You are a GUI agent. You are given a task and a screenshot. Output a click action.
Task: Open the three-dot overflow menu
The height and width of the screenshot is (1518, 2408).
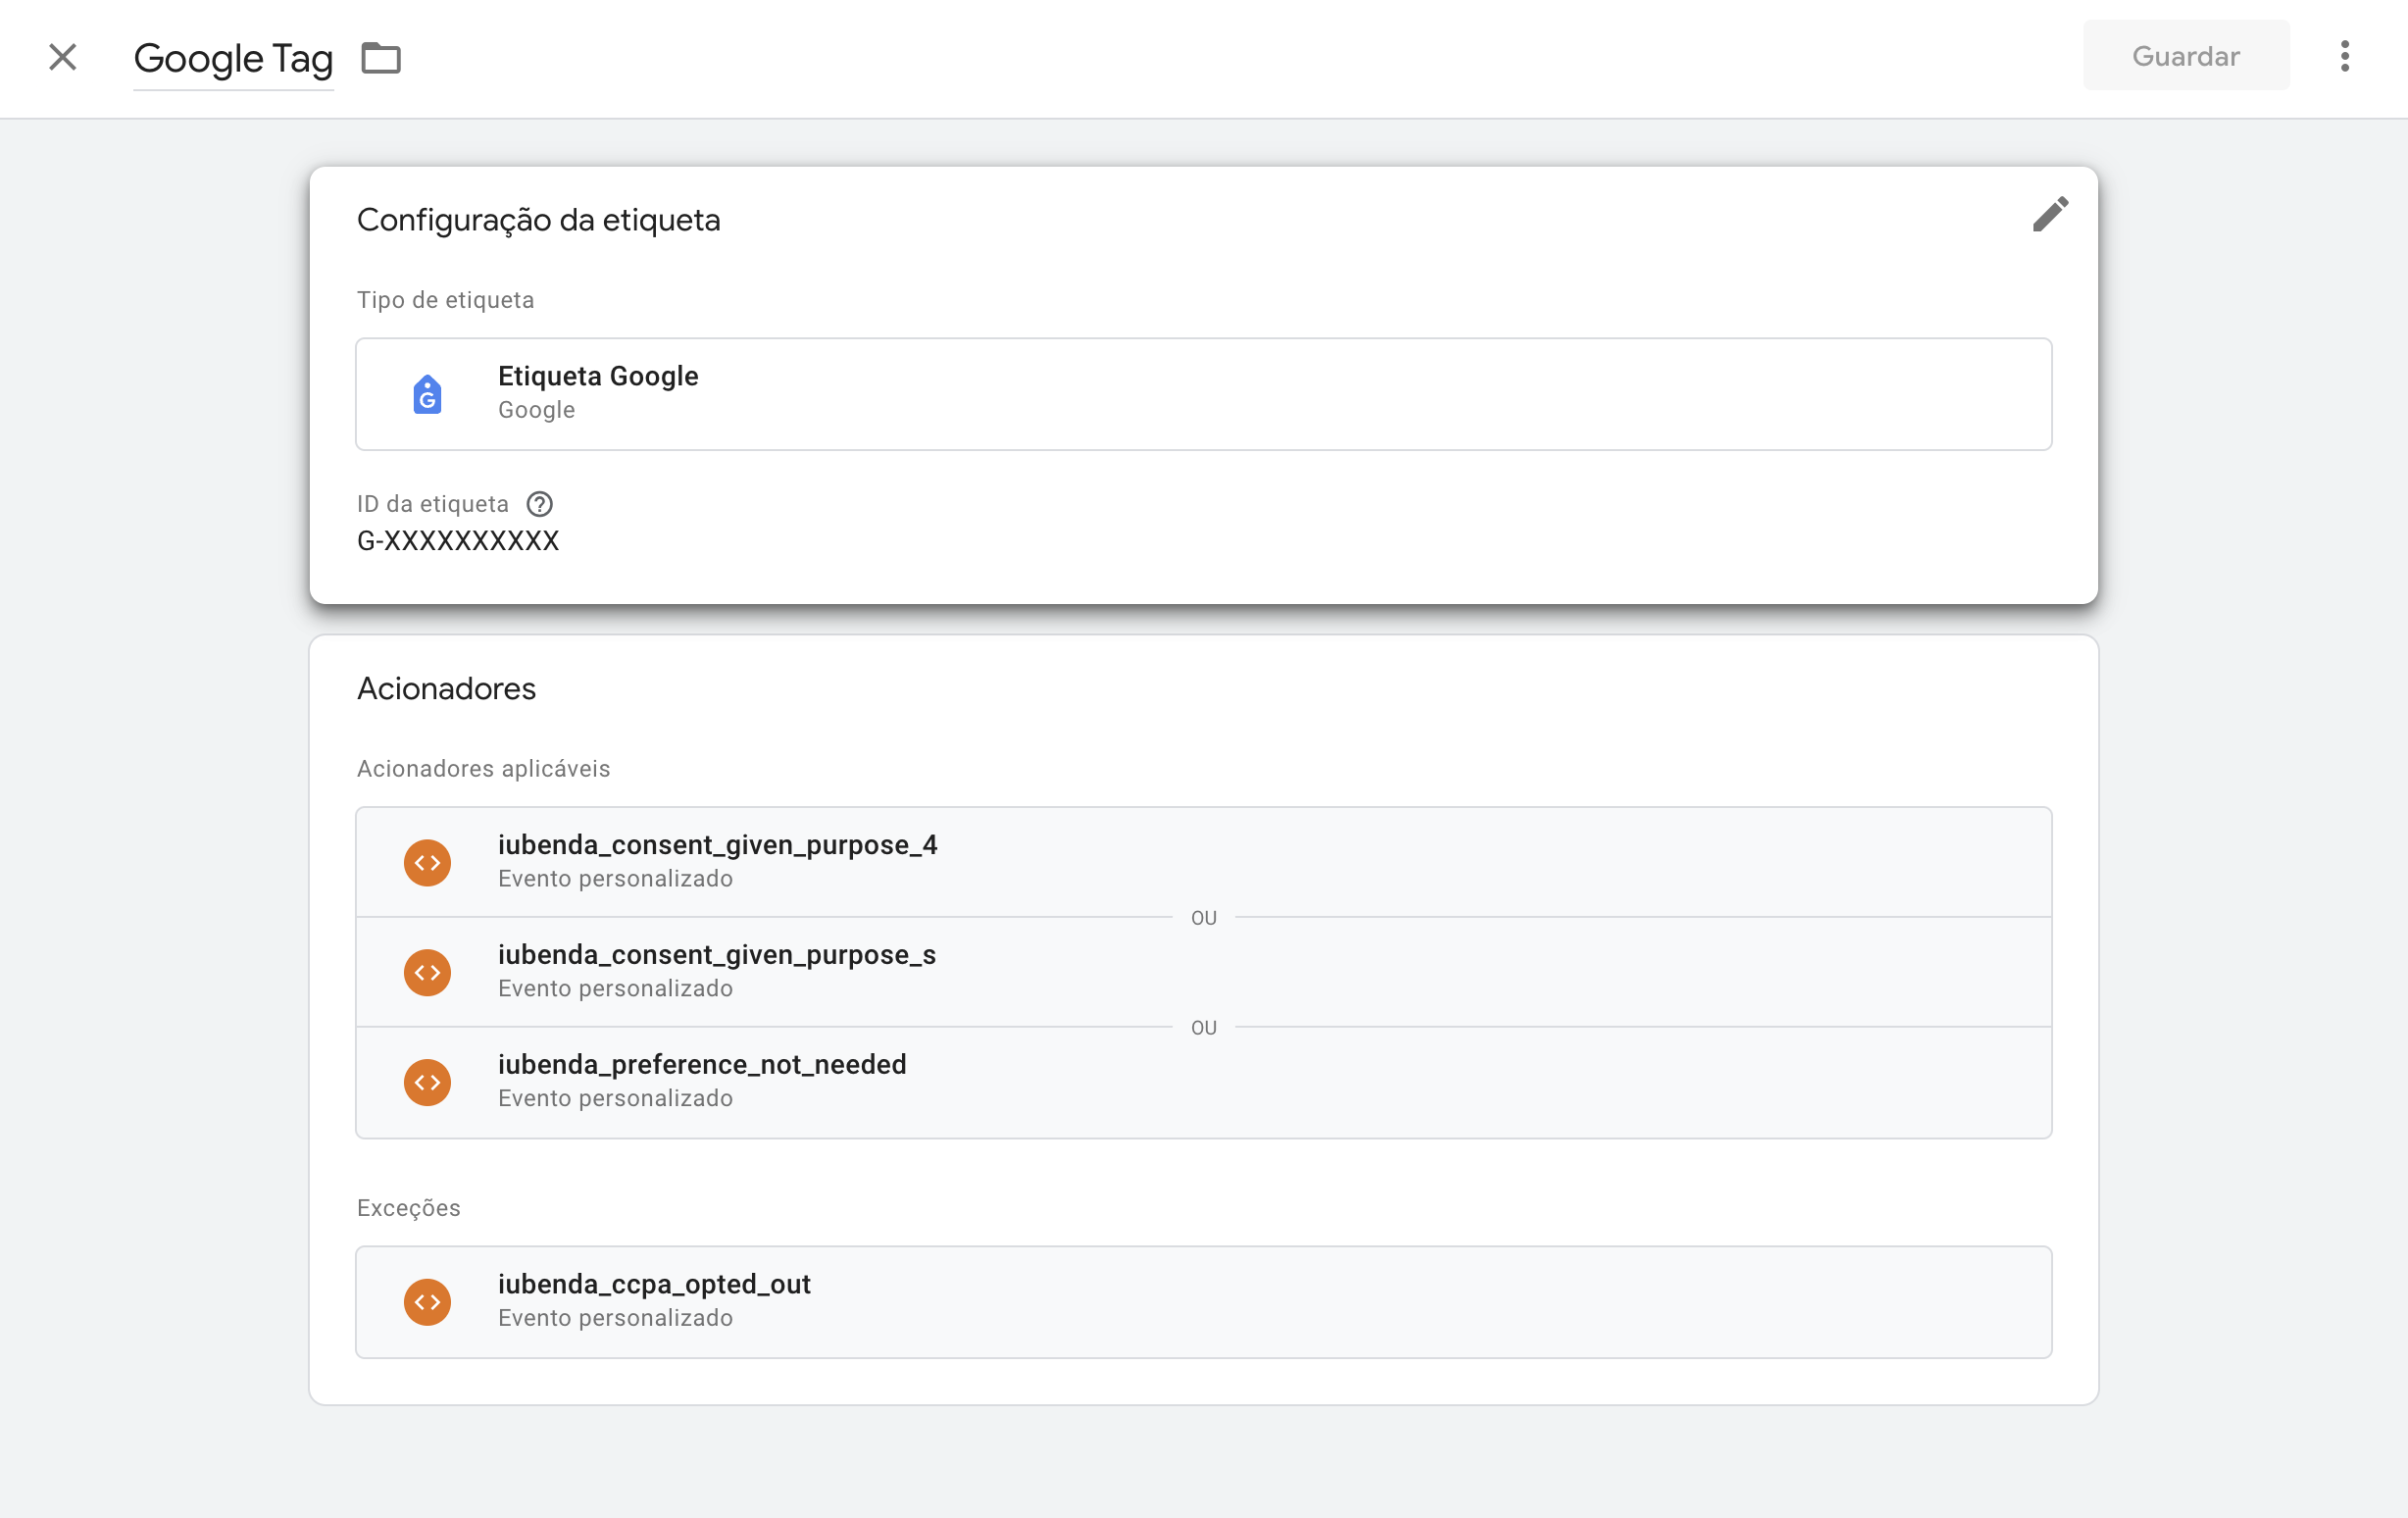click(x=2345, y=57)
